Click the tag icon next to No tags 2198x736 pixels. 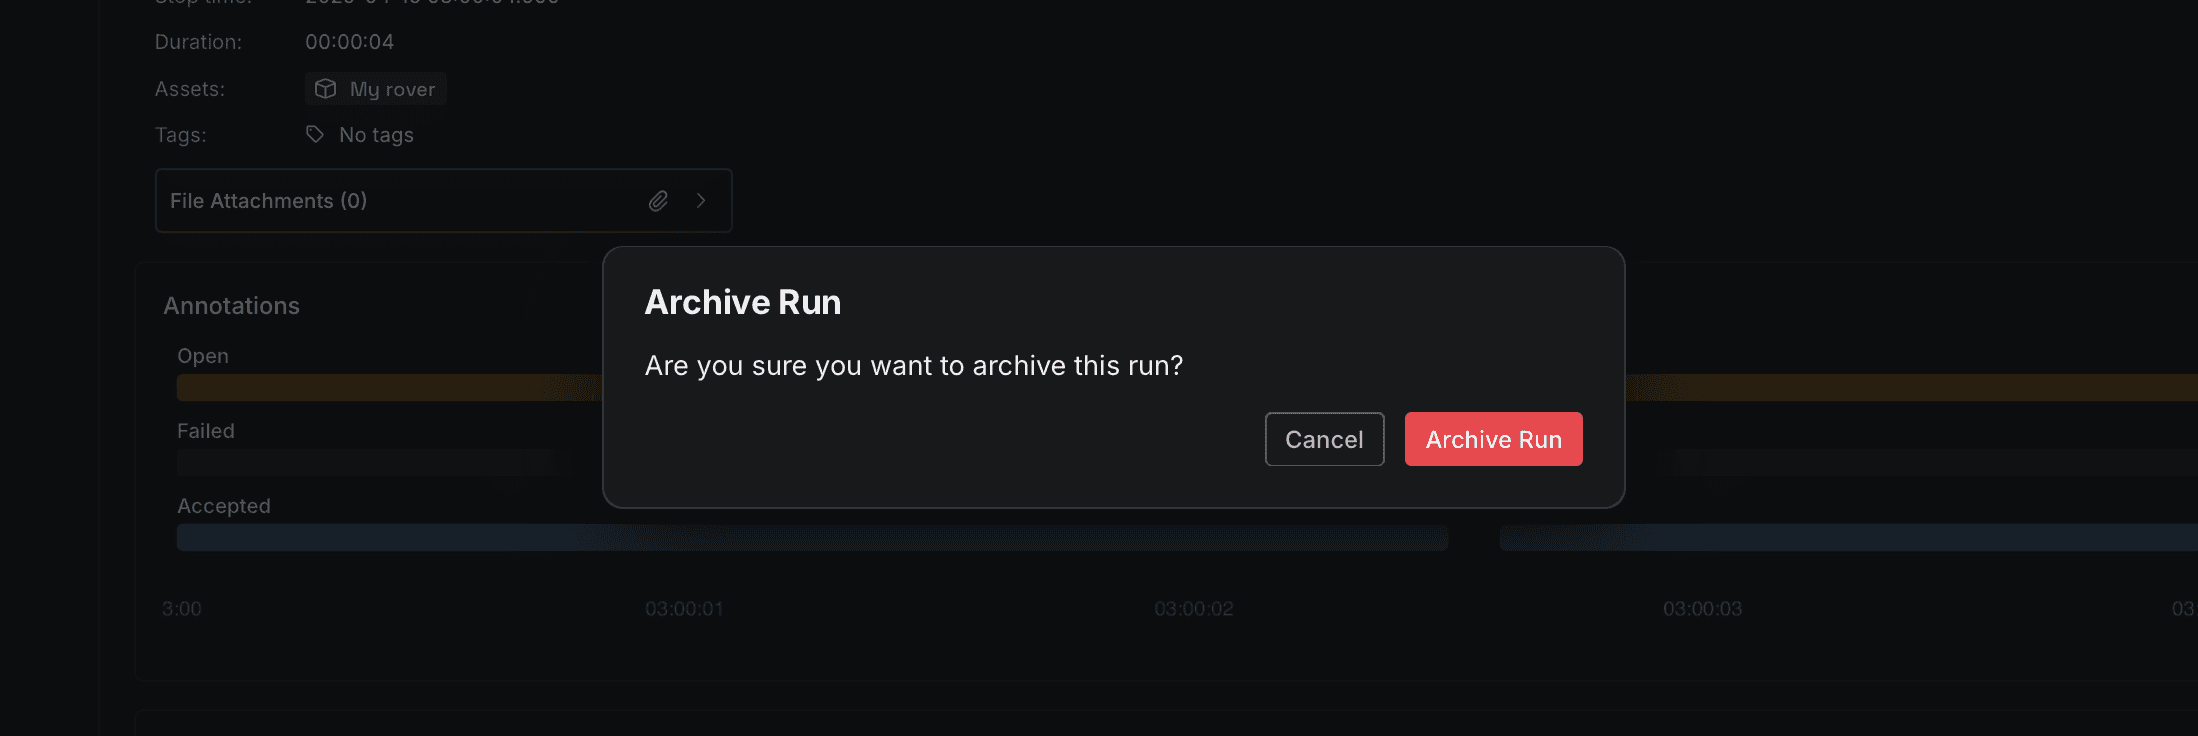[315, 134]
